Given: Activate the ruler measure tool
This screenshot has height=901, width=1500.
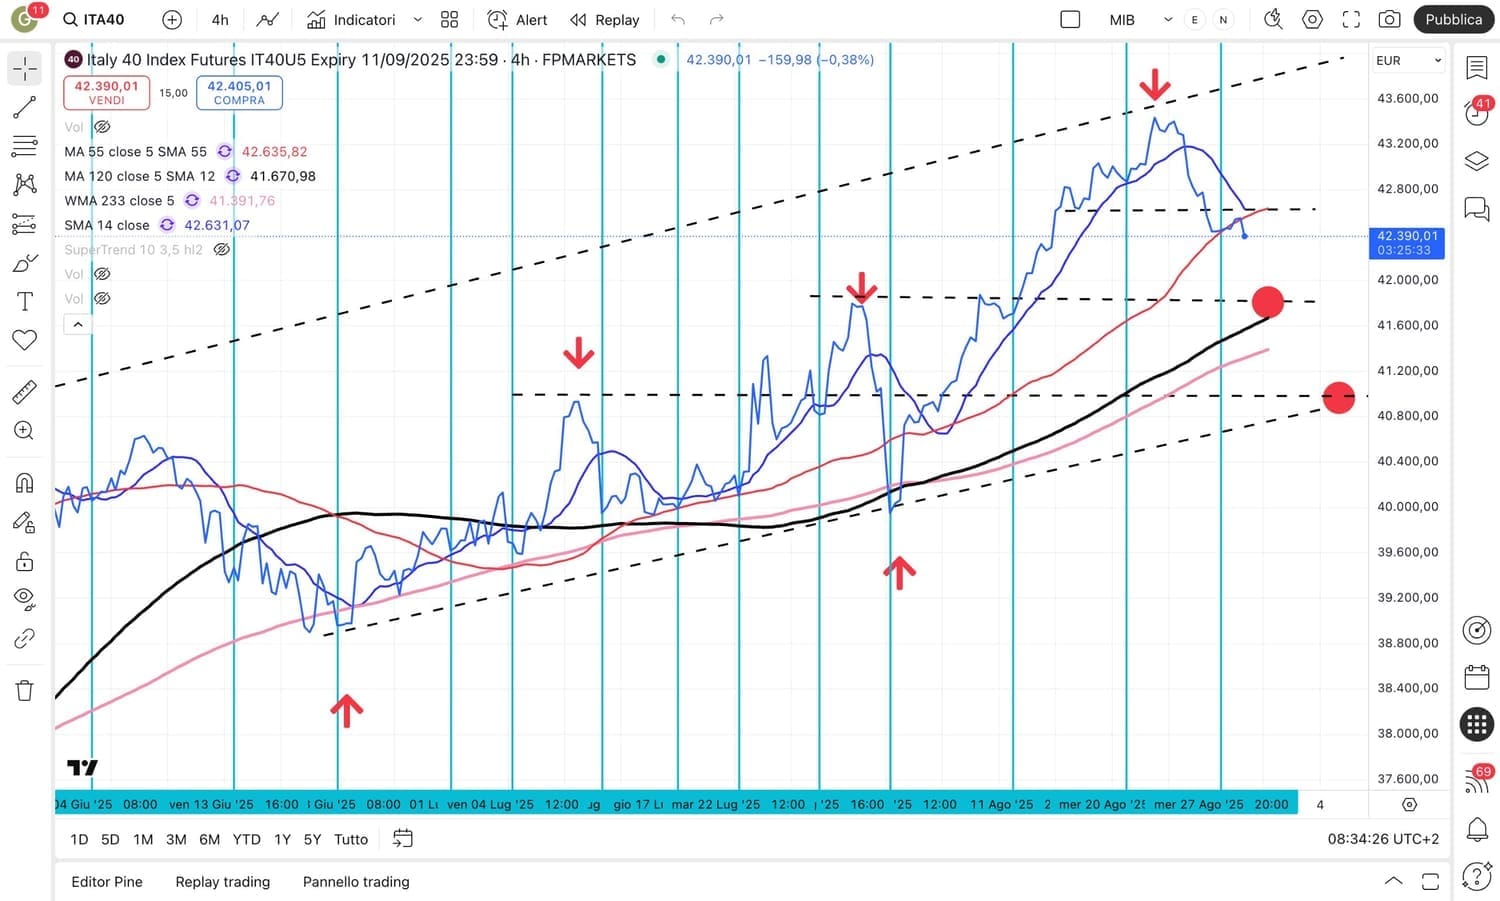Looking at the screenshot, I should click(24, 392).
